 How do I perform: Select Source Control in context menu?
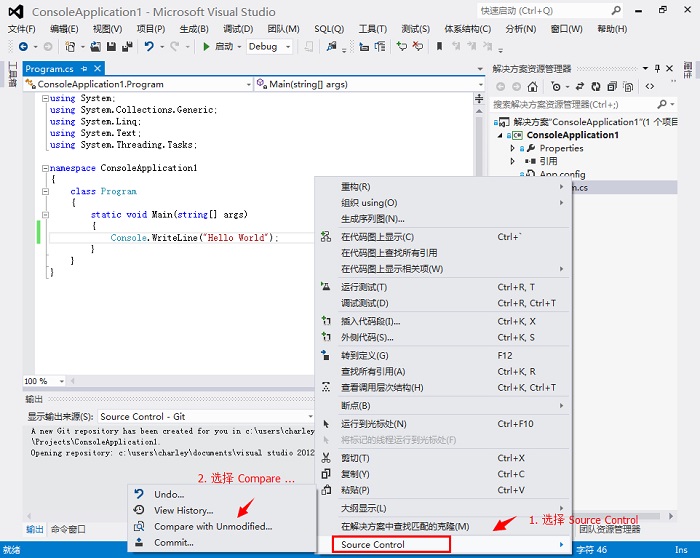[x=444, y=545]
